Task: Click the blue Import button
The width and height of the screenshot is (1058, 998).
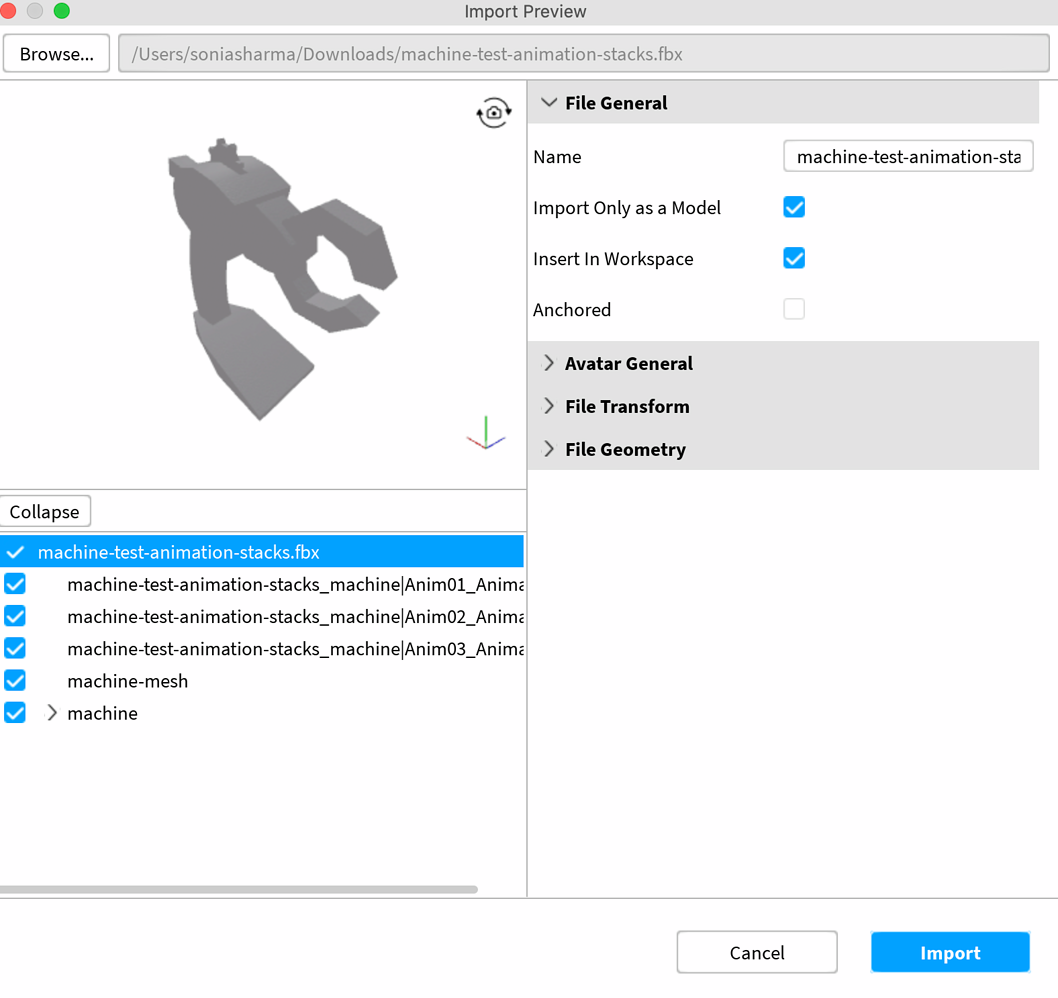Action: pyautogui.click(x=950, y=952)
